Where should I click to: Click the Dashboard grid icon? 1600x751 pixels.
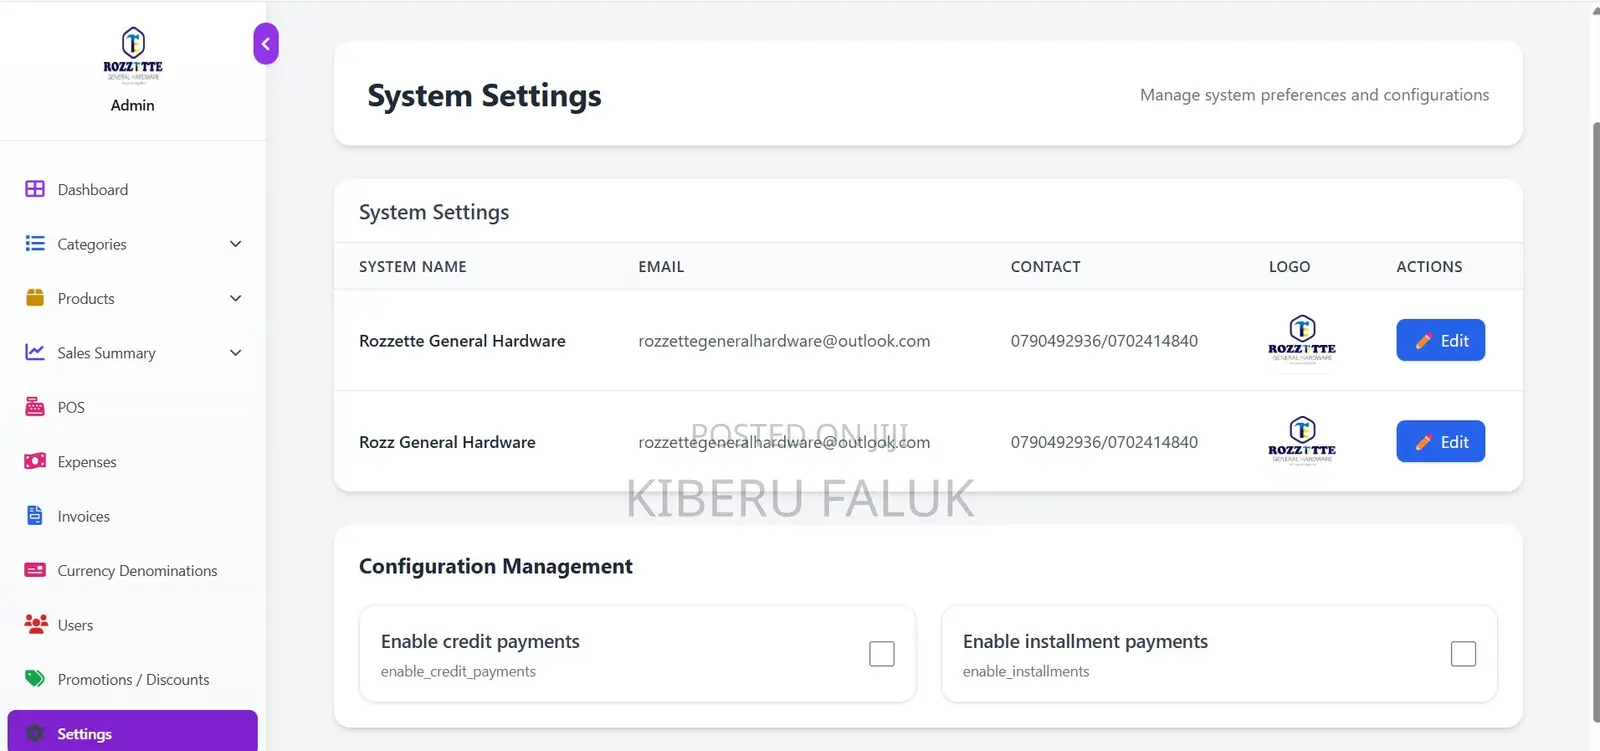[x=35, y=189]
